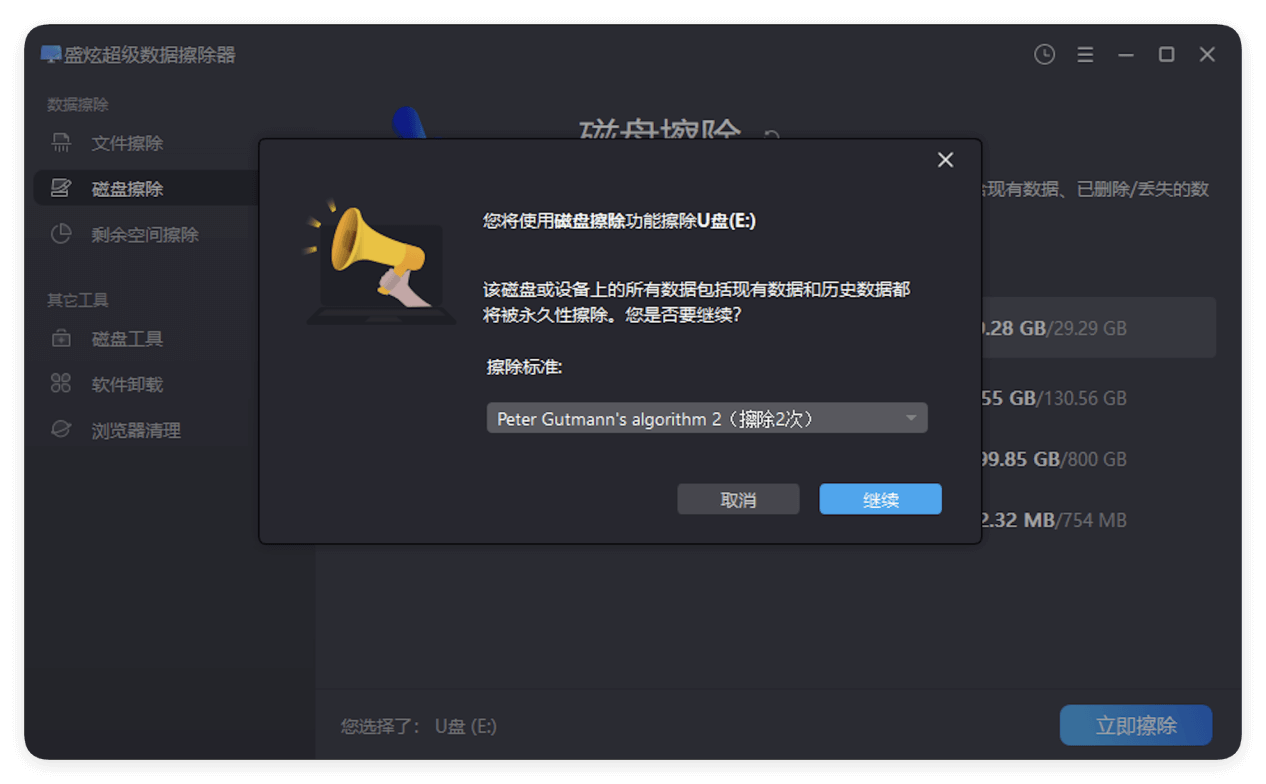Click the selected U盘 (E:) label
This screenshot has height=784, width=1266.
[463, 726]
